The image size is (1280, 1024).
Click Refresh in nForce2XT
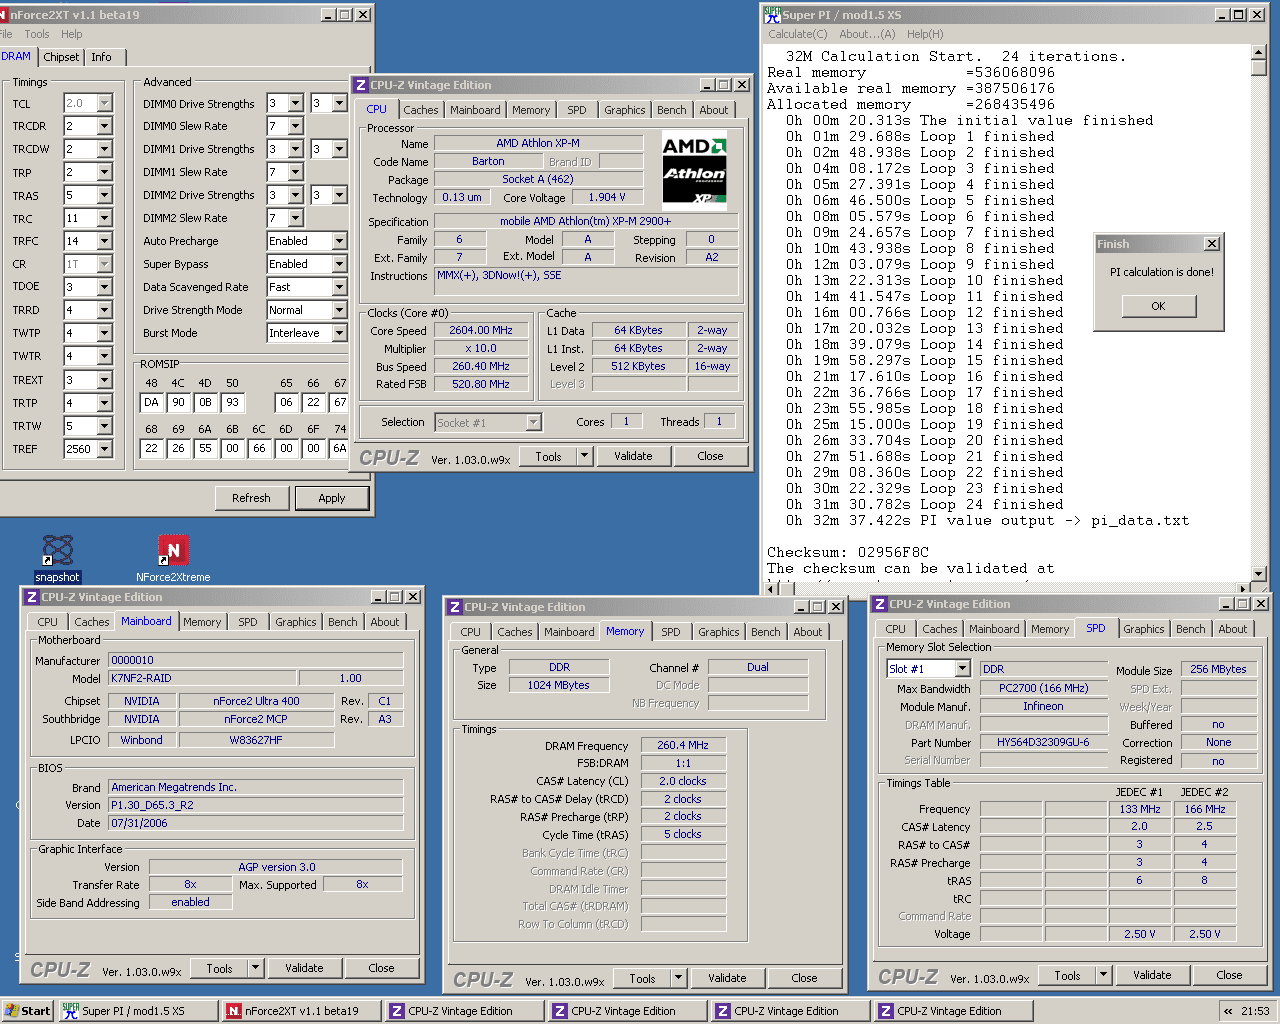(252, 498)
